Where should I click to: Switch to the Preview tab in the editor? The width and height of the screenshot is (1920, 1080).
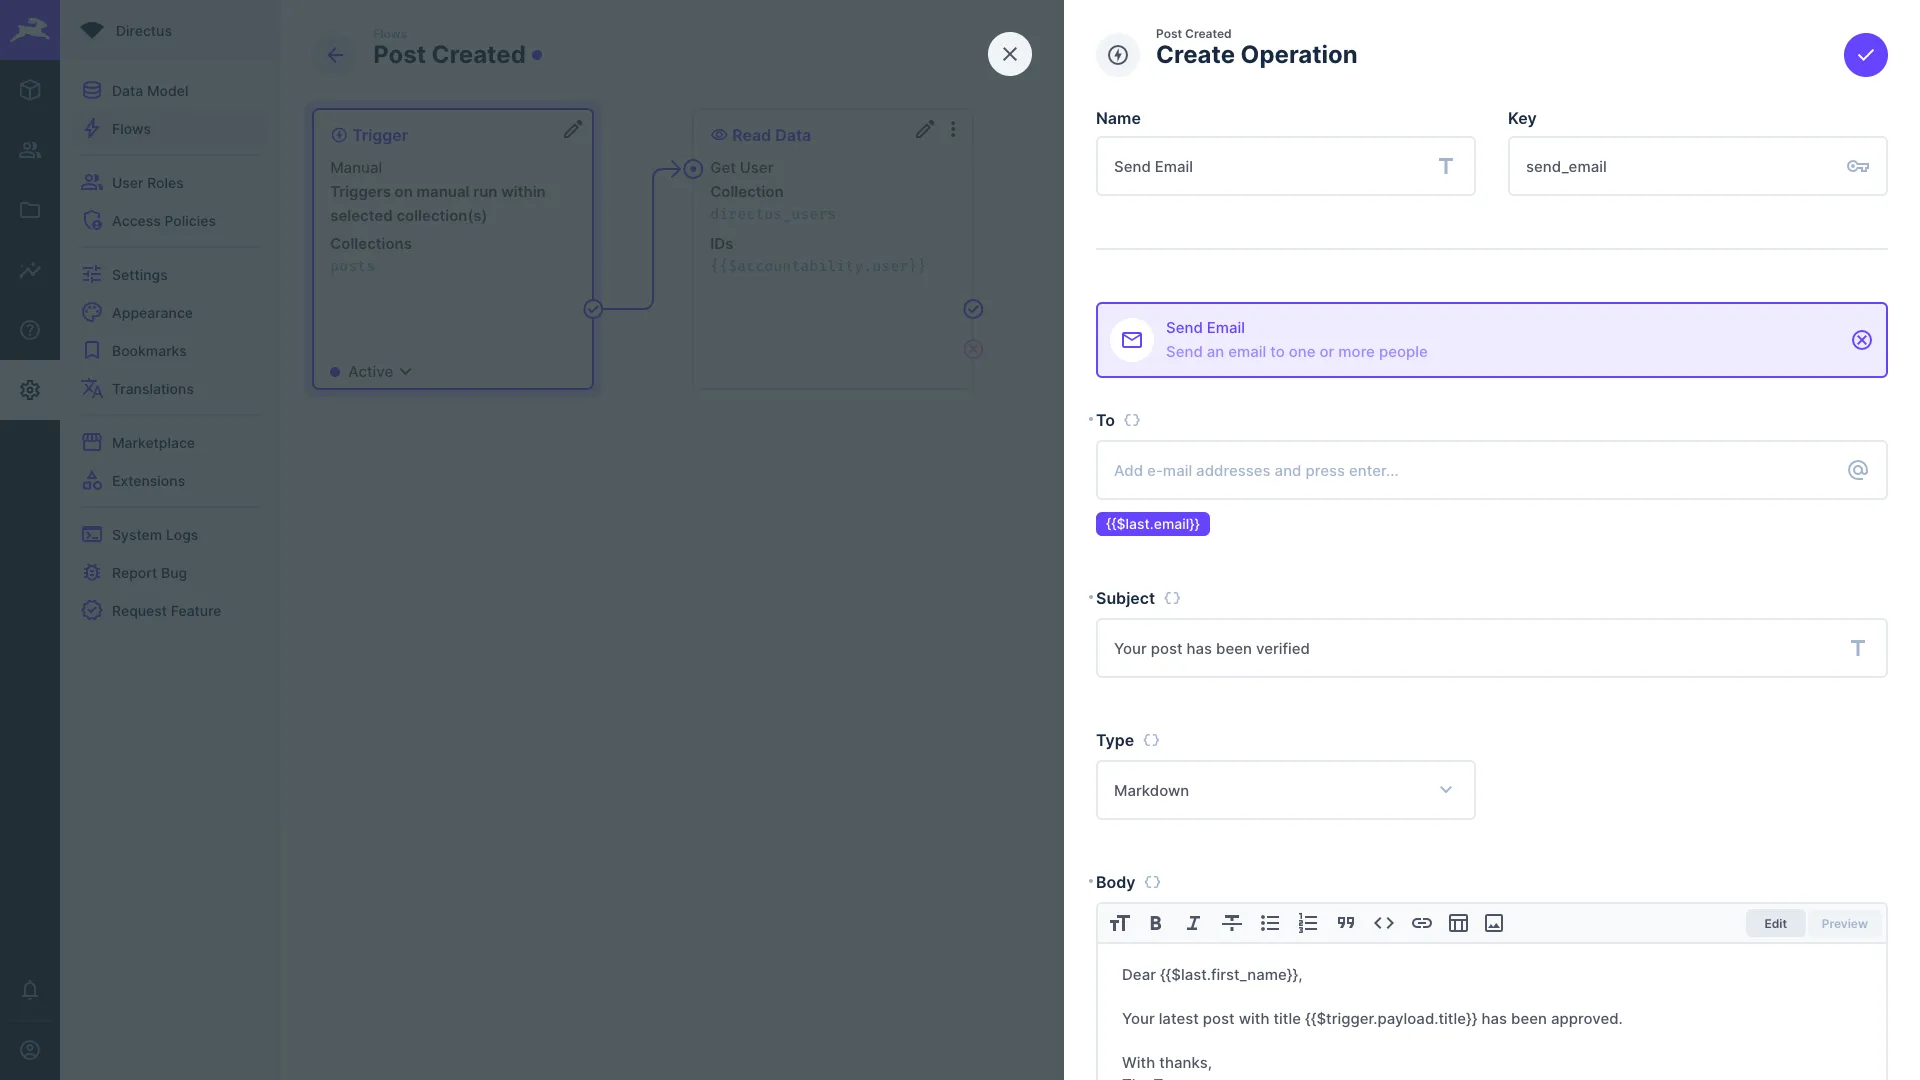(x=1844, y=923)
